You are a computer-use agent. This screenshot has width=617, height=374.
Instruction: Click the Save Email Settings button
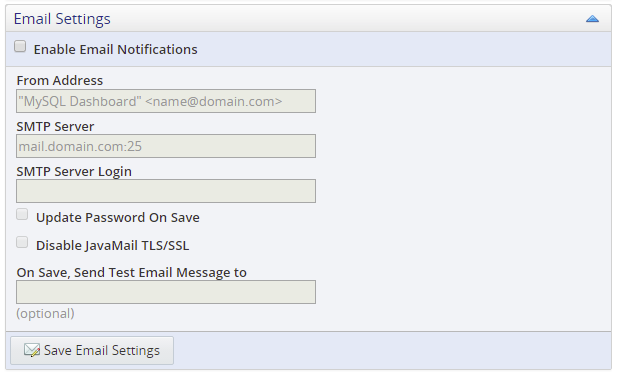(92, 350)
